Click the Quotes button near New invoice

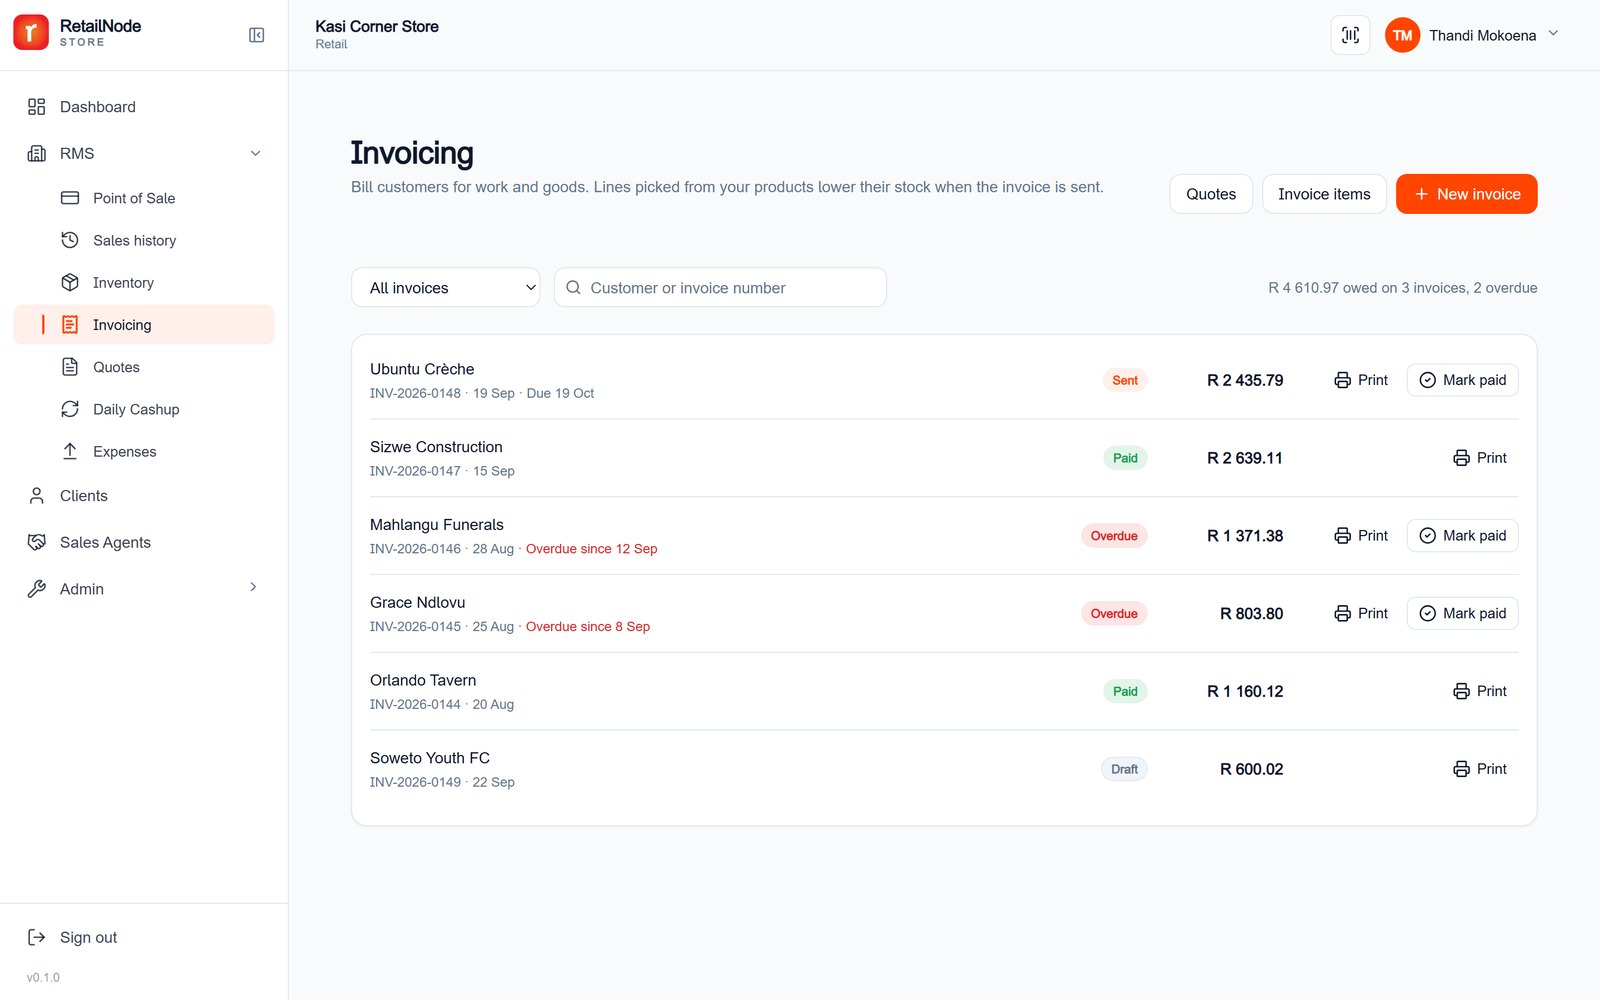point(1211,194)
